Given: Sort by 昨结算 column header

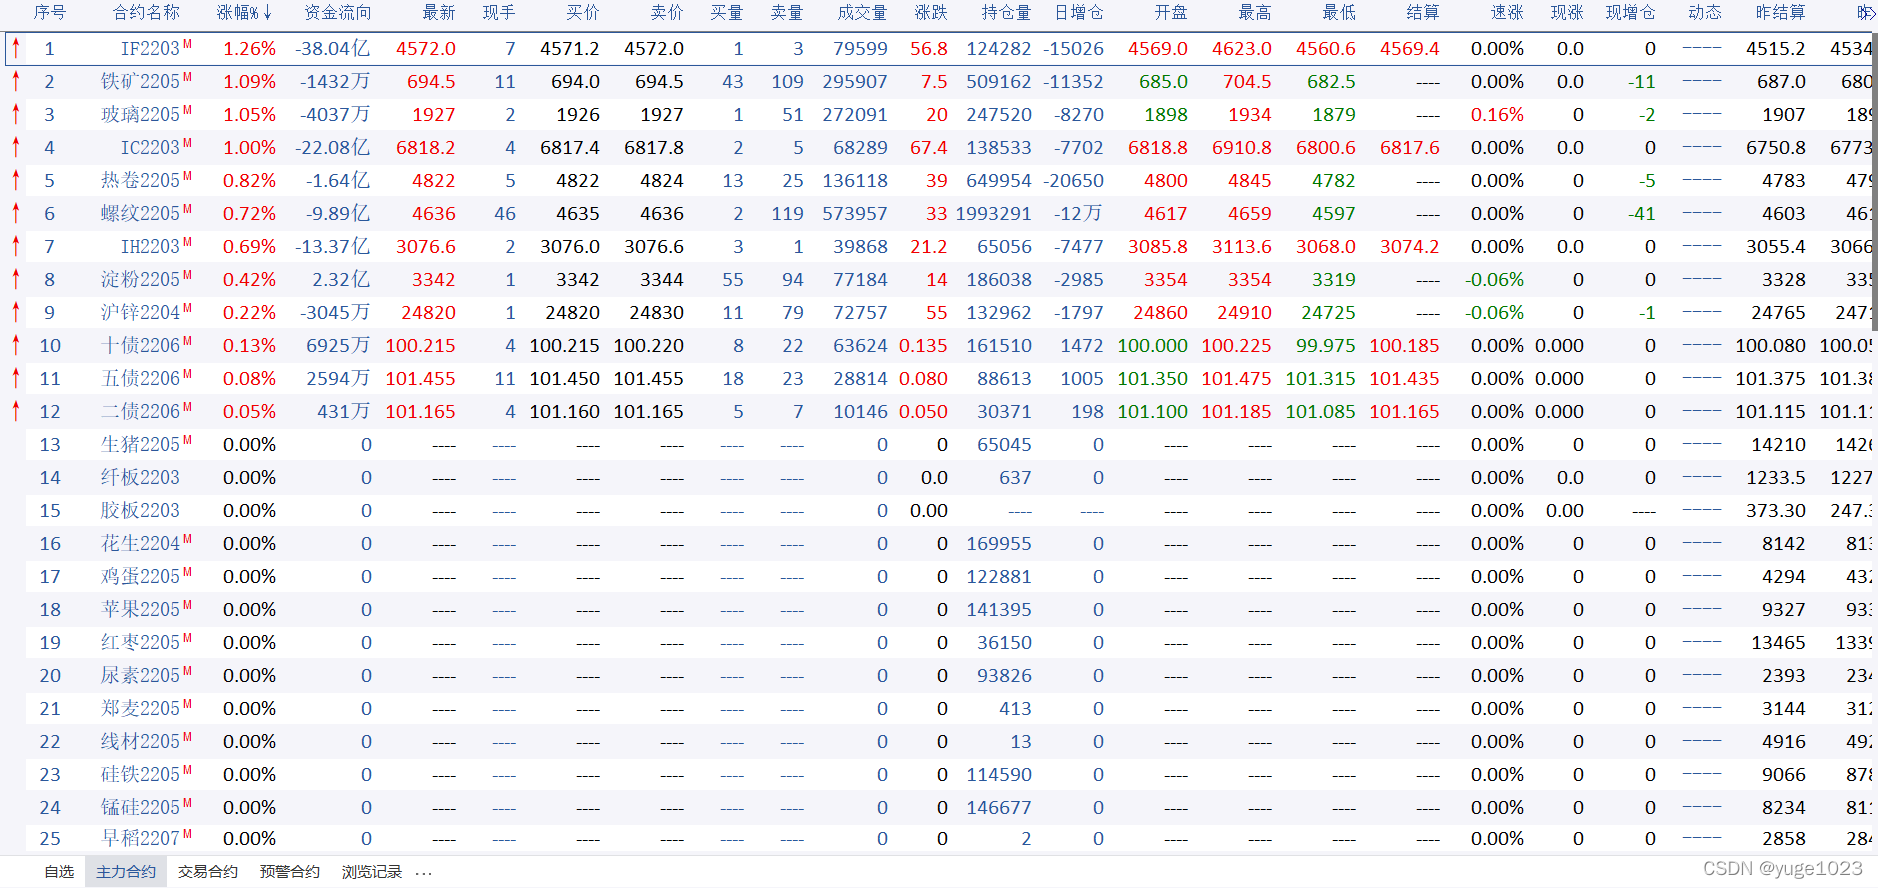Looking at the screenshot, I should pos(1781,12).
